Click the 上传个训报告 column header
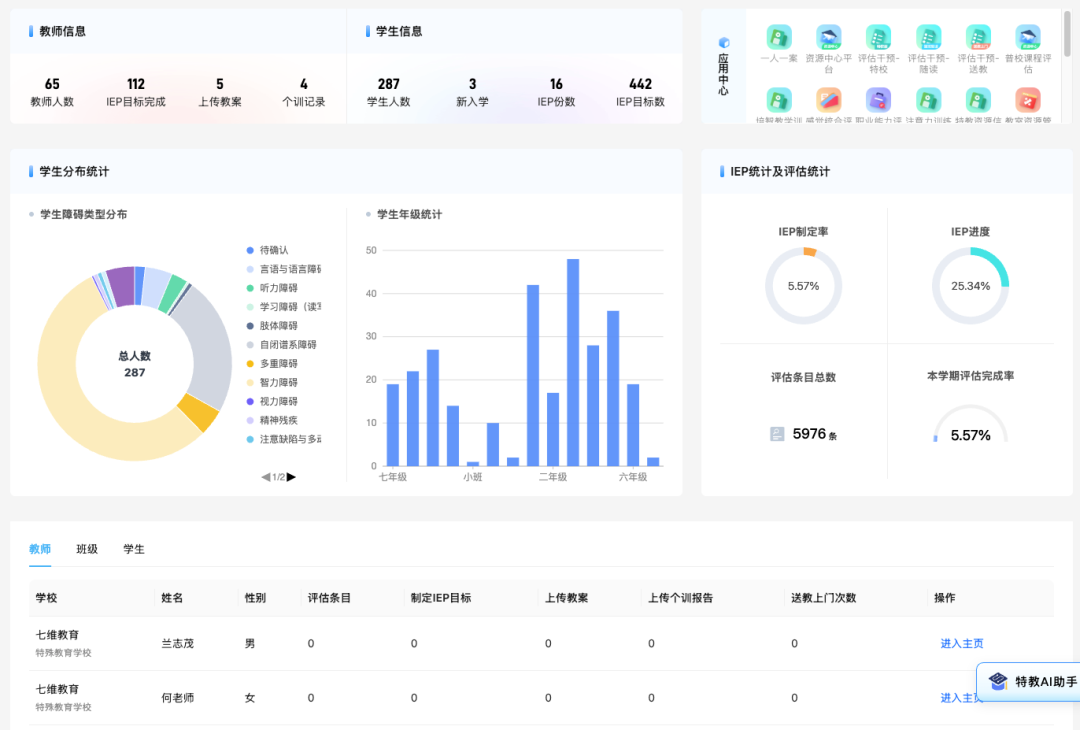The width and height of the screenshot is (1080, 730). (681, 598)
